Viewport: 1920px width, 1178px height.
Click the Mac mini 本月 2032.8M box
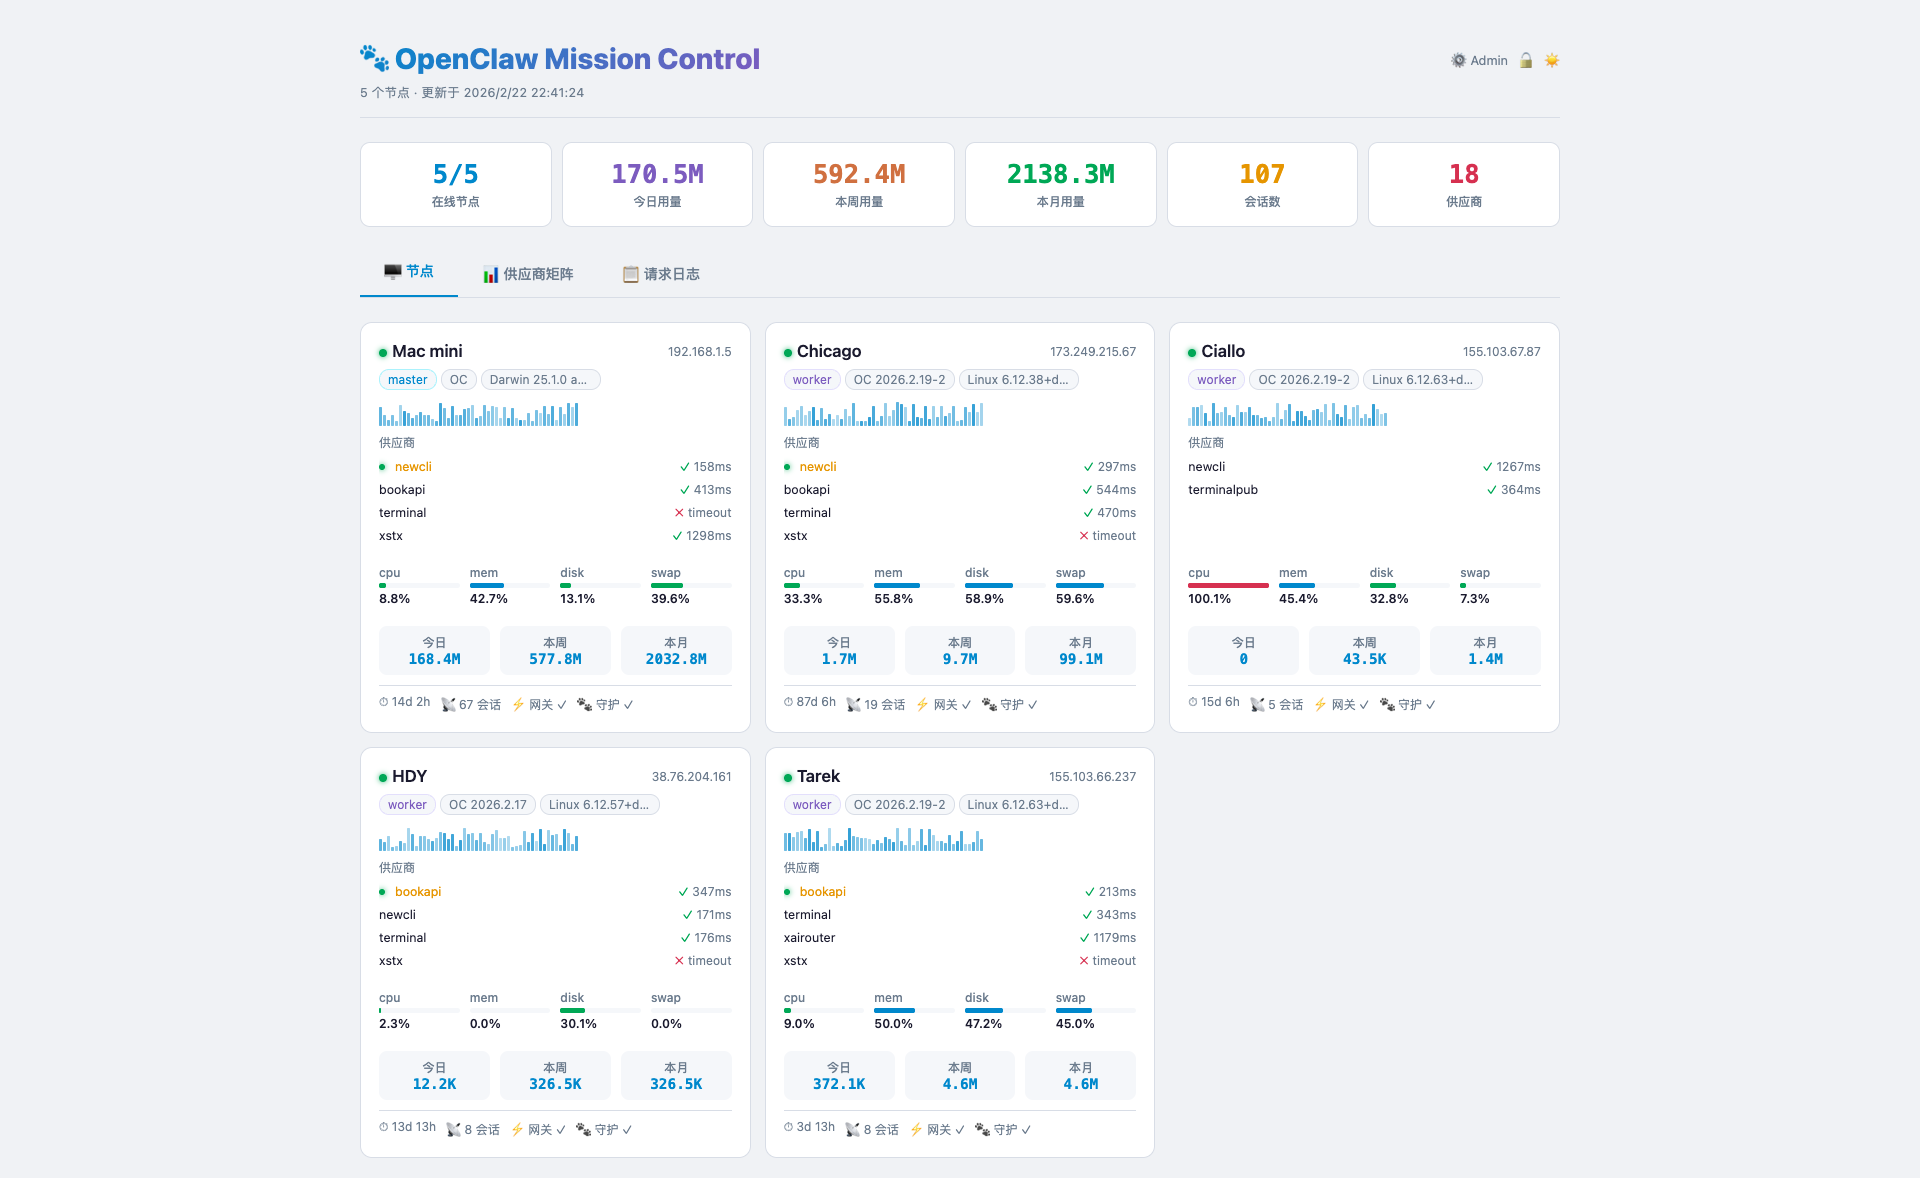(676, 650)
